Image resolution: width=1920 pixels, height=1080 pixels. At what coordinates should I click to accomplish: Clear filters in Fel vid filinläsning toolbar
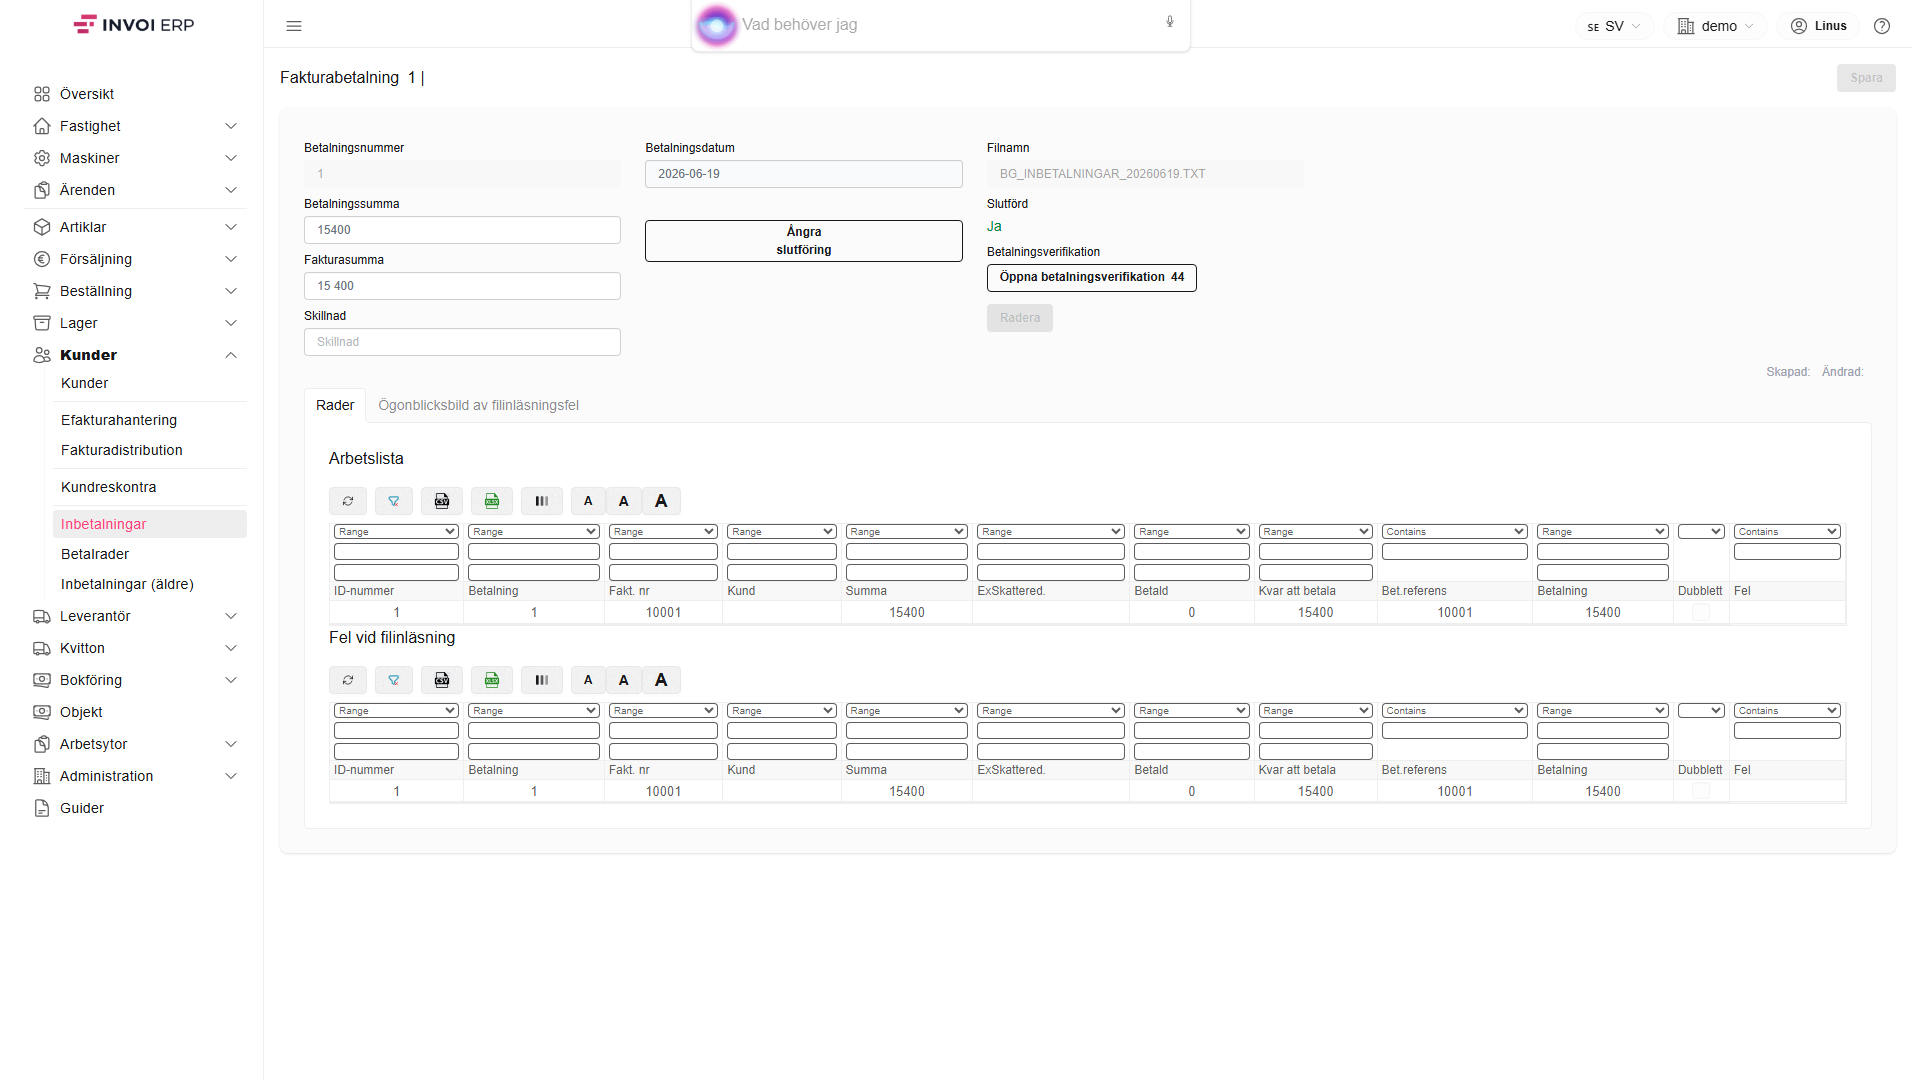pos(394,680)
